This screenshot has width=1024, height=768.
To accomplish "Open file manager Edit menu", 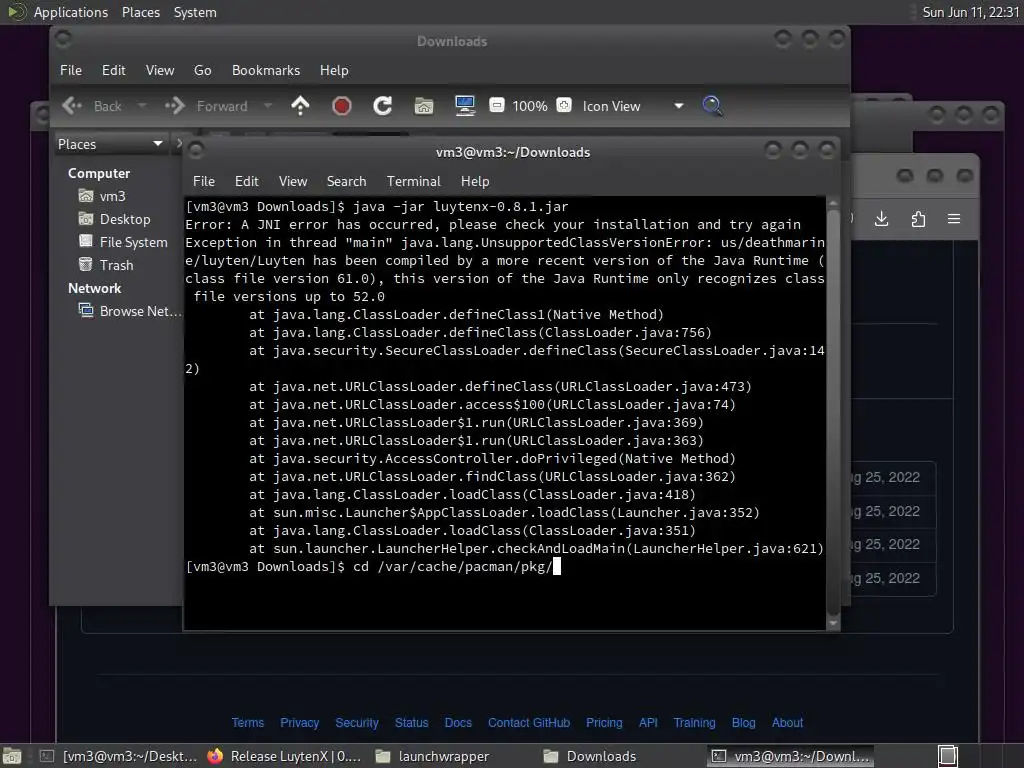I will pyautogui.click(x=114, y=71).
